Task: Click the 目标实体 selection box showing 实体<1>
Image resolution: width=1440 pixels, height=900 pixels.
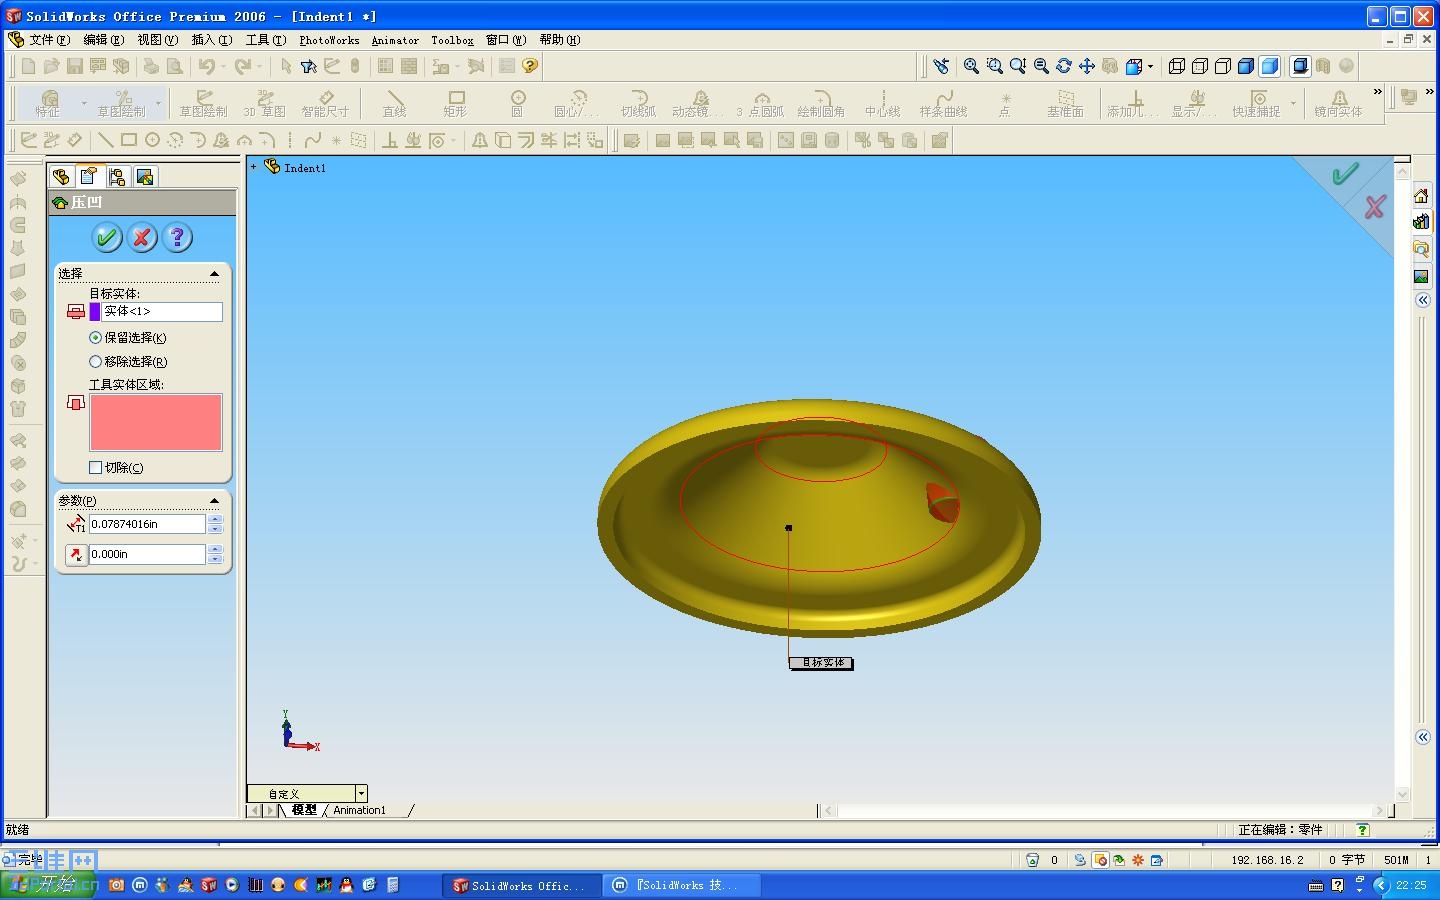Action: (162, 312)
